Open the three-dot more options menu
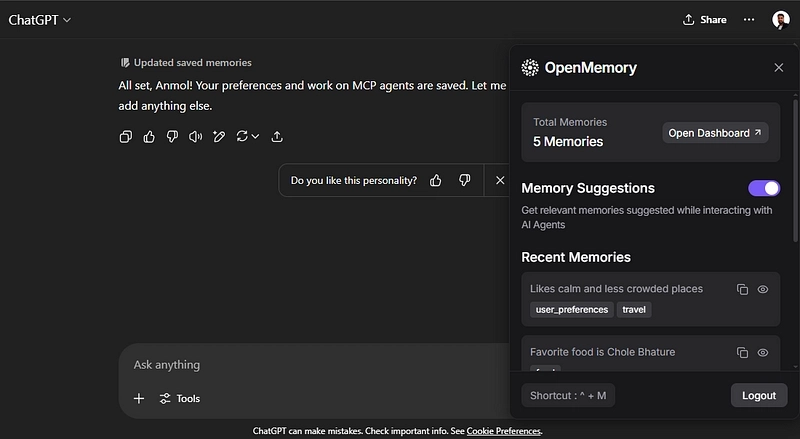The width and height of the screenshot is (800, 439). tap(749, 20)
